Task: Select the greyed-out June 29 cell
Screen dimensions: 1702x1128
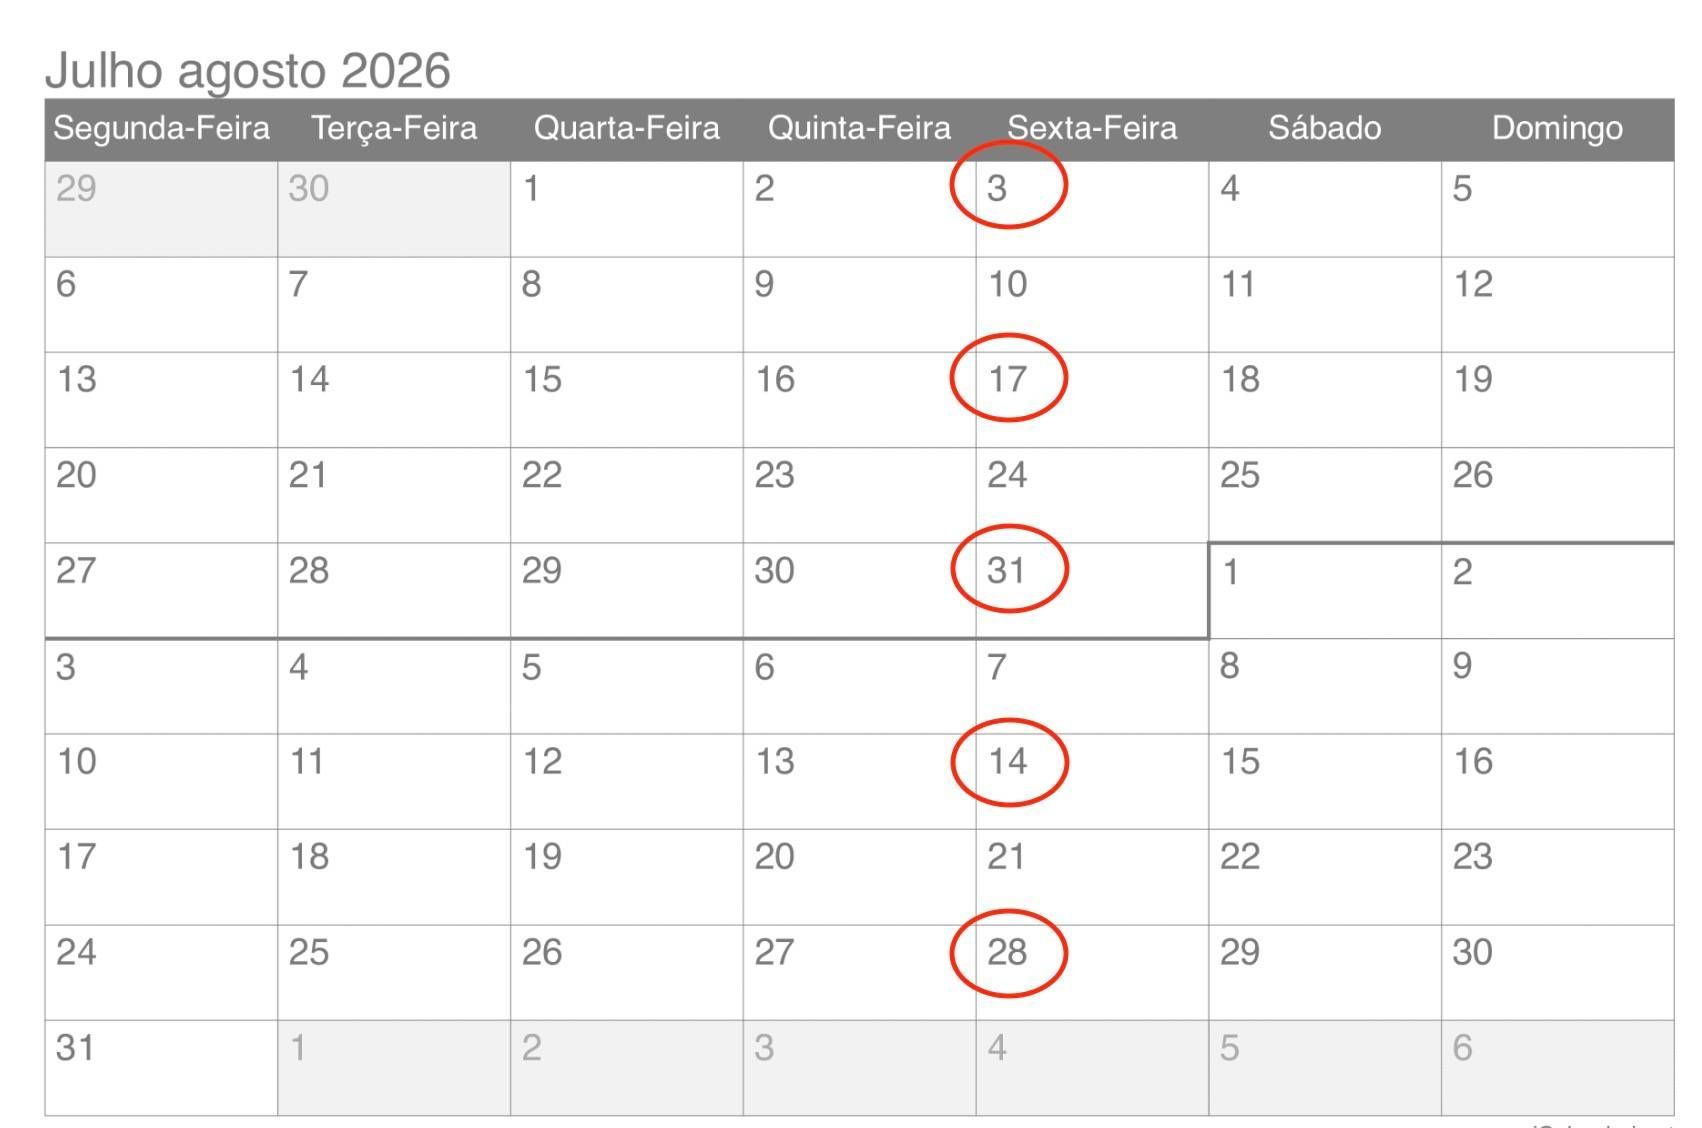Action: (161, 209)
